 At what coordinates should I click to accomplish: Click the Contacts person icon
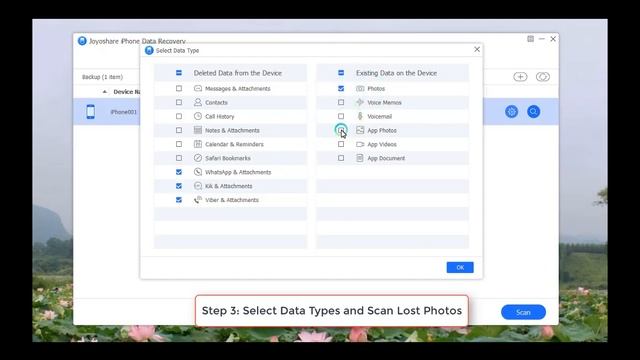tap(198, 102)
